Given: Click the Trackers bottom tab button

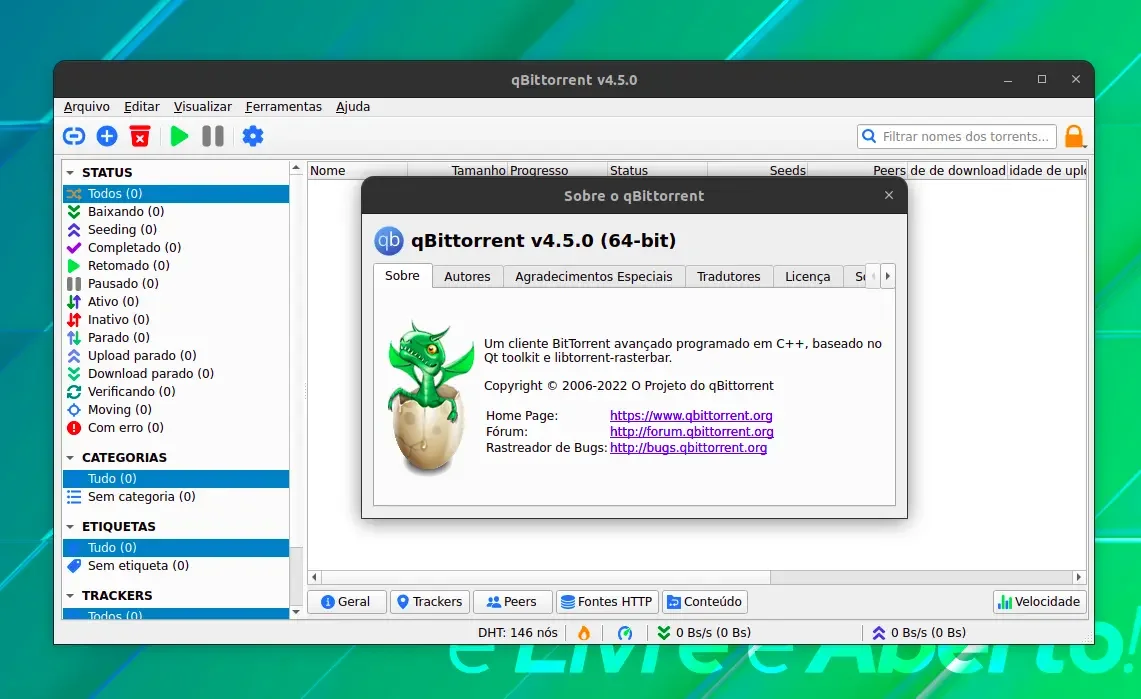Looking at the screenshot, I should tap(430, 602).
